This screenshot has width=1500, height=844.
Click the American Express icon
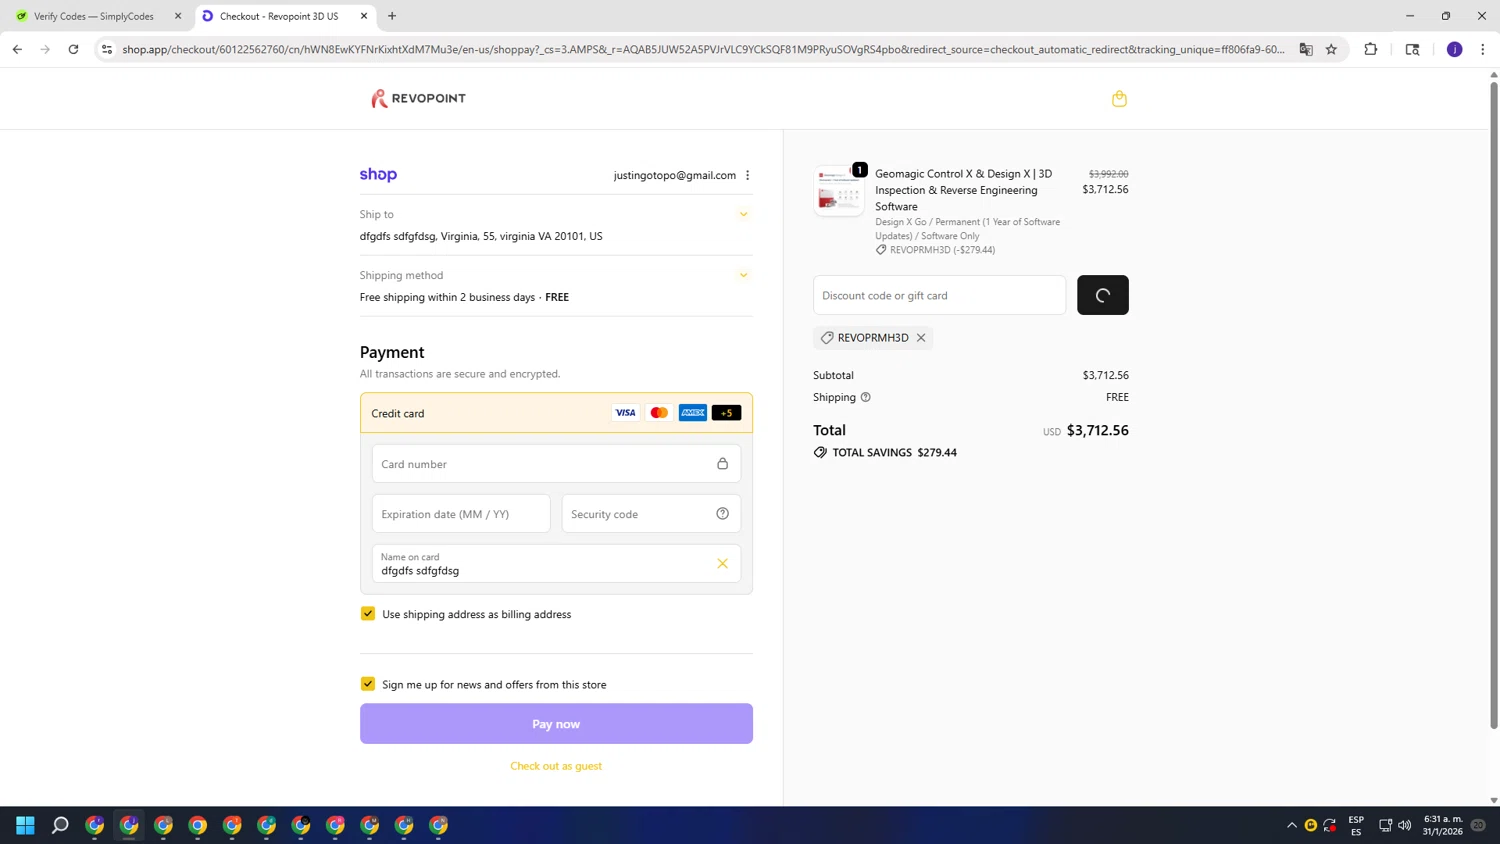[693, 413]
